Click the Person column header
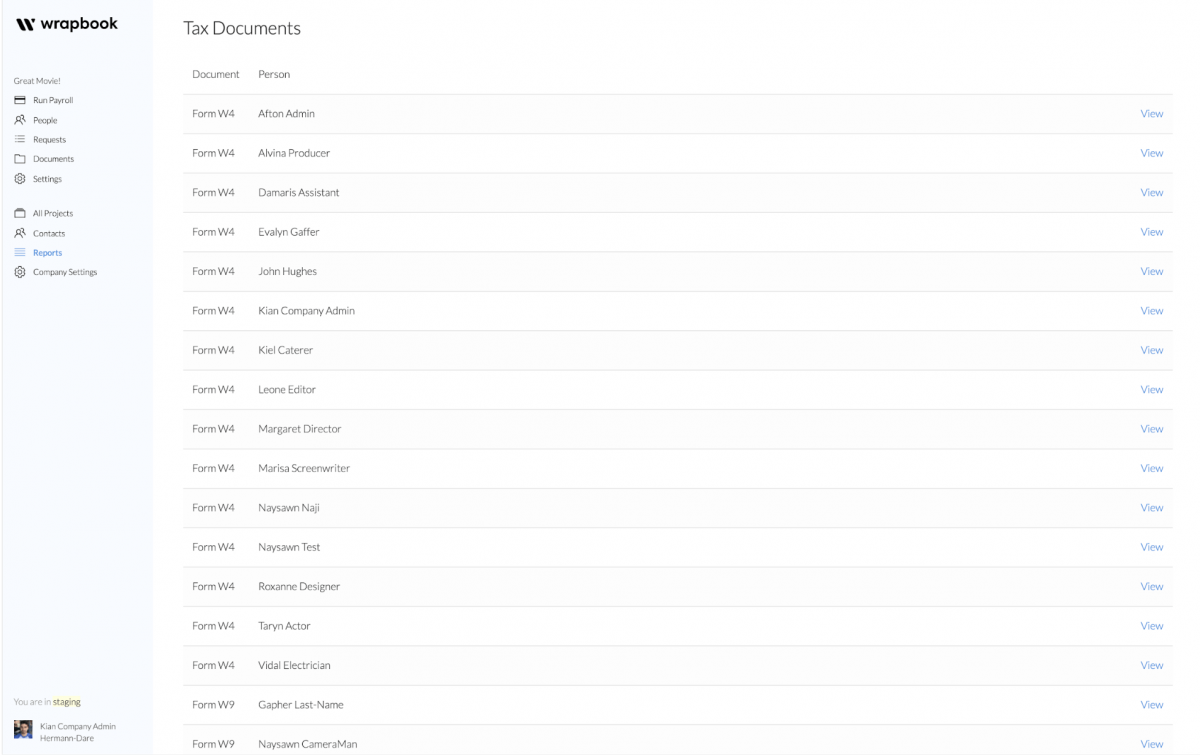This screenshot has height=755, width=1200. pos(274,74)
